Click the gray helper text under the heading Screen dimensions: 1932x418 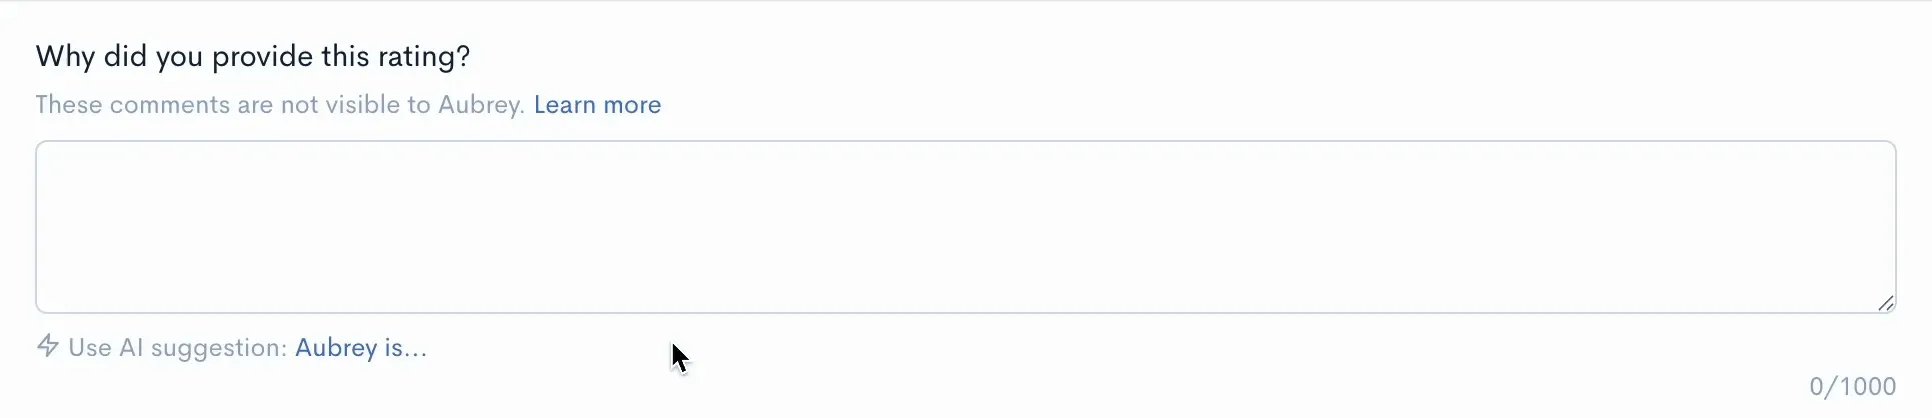(x=280, y=105)
